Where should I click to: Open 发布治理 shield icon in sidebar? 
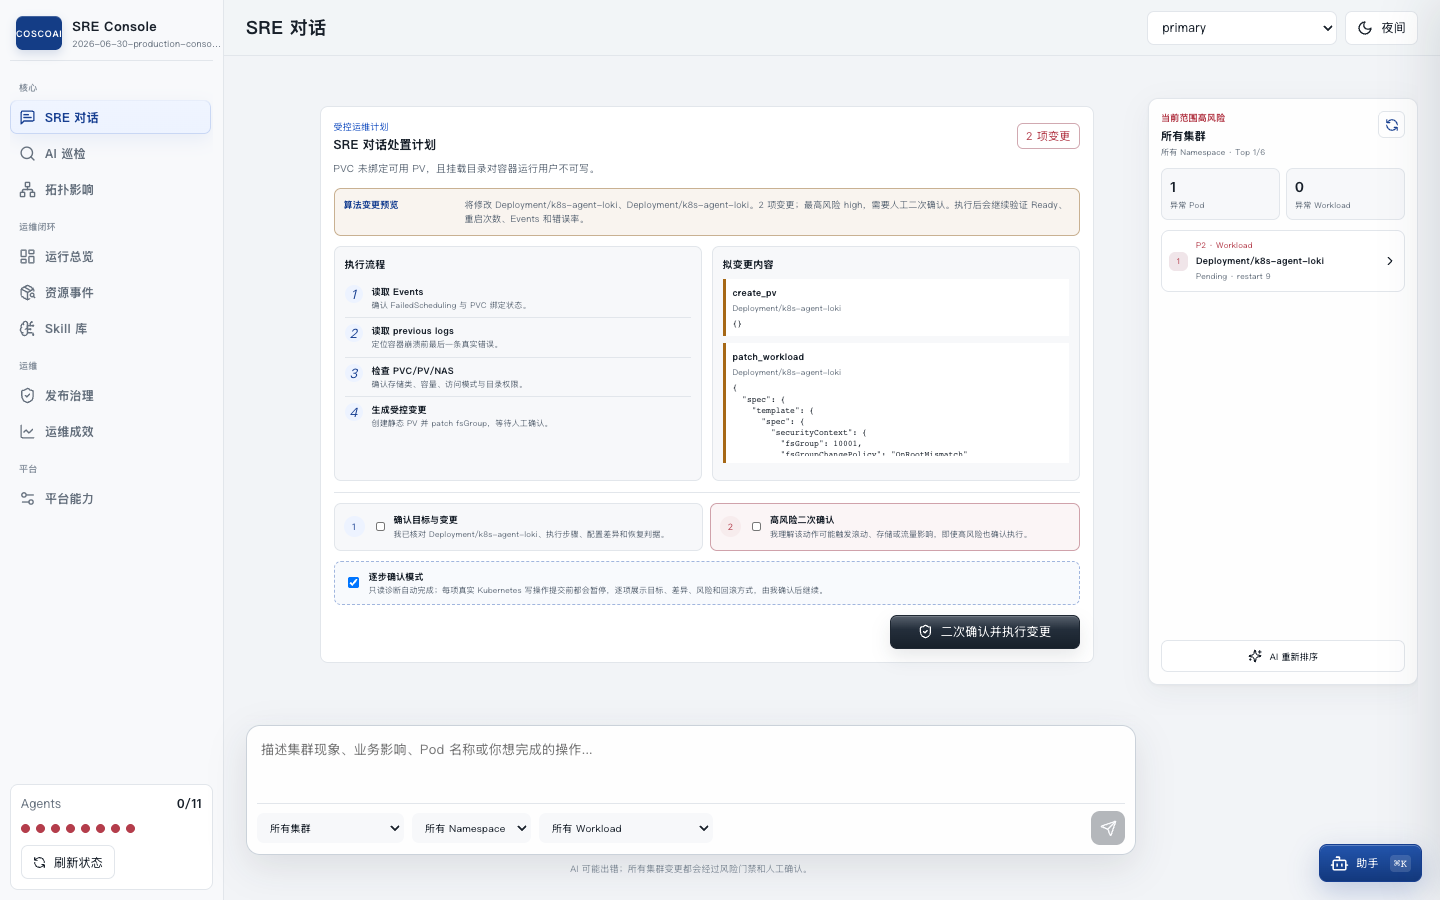pos(28,396)
